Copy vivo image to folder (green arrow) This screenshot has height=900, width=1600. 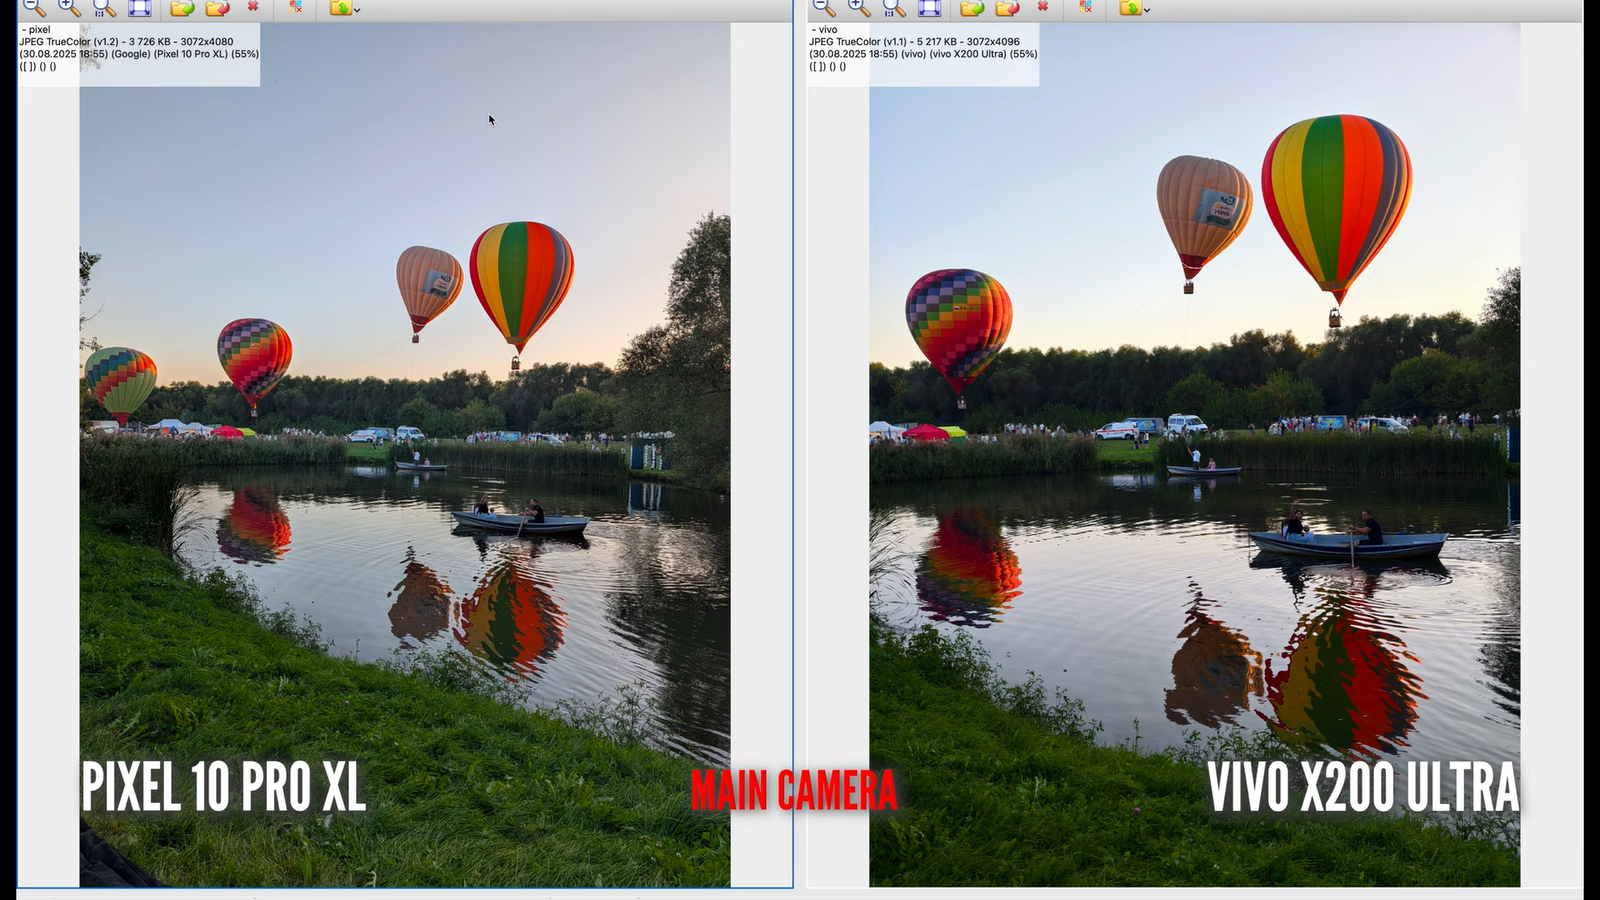pos(972,8)
